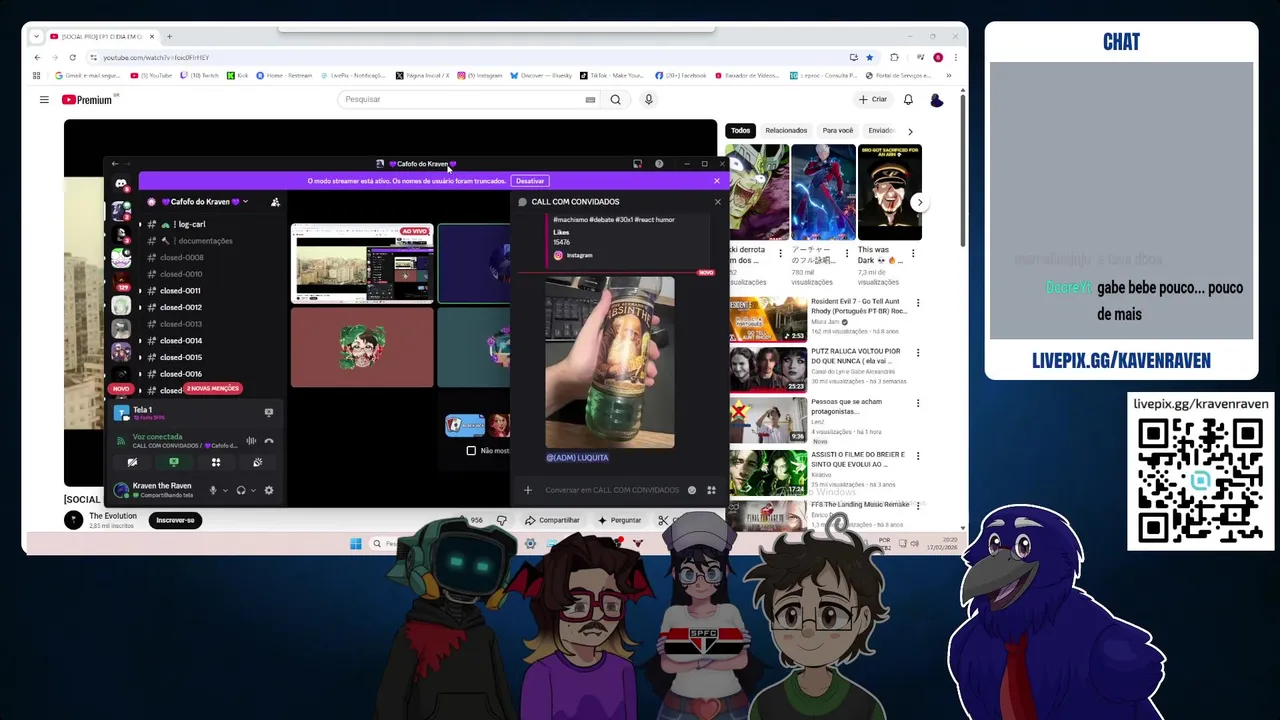The height and width of the screenshot is (720, 1280).
Task: Open the log-carl channel
Action: (x=191, y=224)
